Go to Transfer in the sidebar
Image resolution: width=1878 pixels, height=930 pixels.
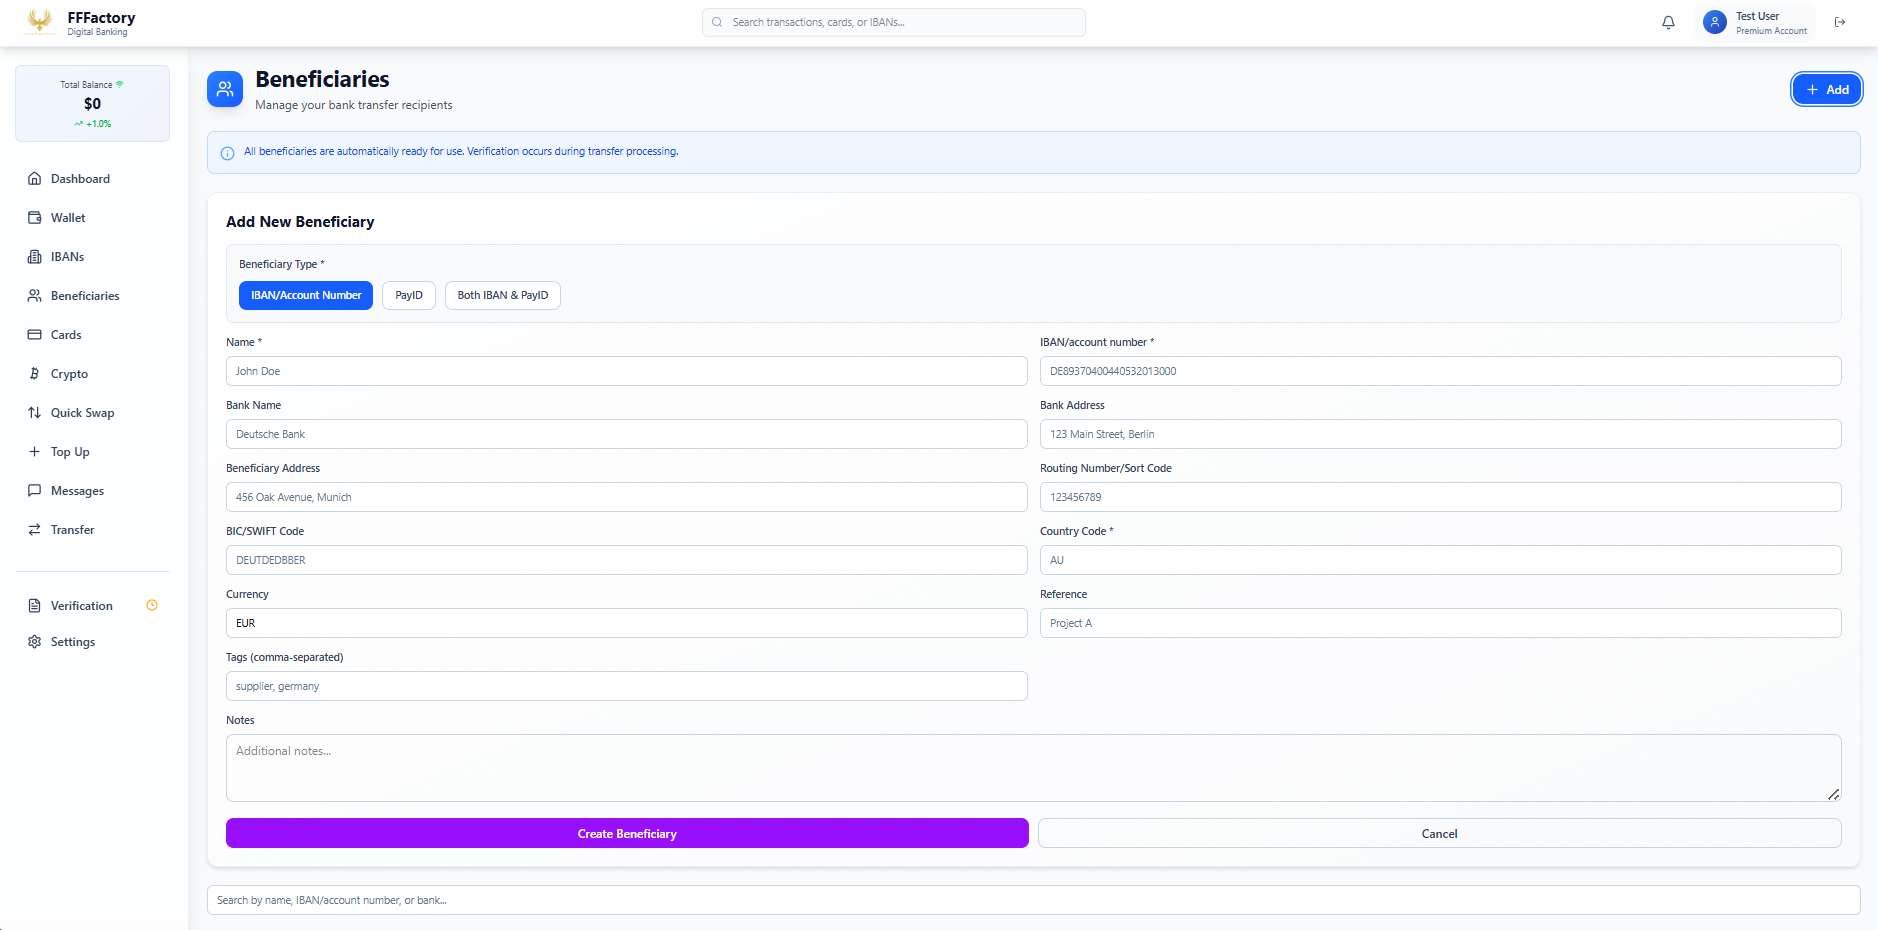(72, 530)
